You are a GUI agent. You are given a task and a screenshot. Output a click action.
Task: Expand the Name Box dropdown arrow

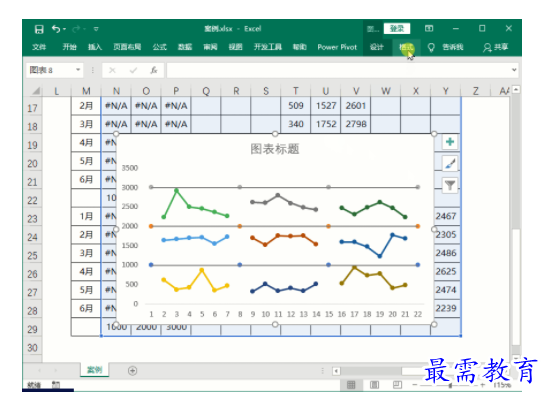[x=78, y=70]
